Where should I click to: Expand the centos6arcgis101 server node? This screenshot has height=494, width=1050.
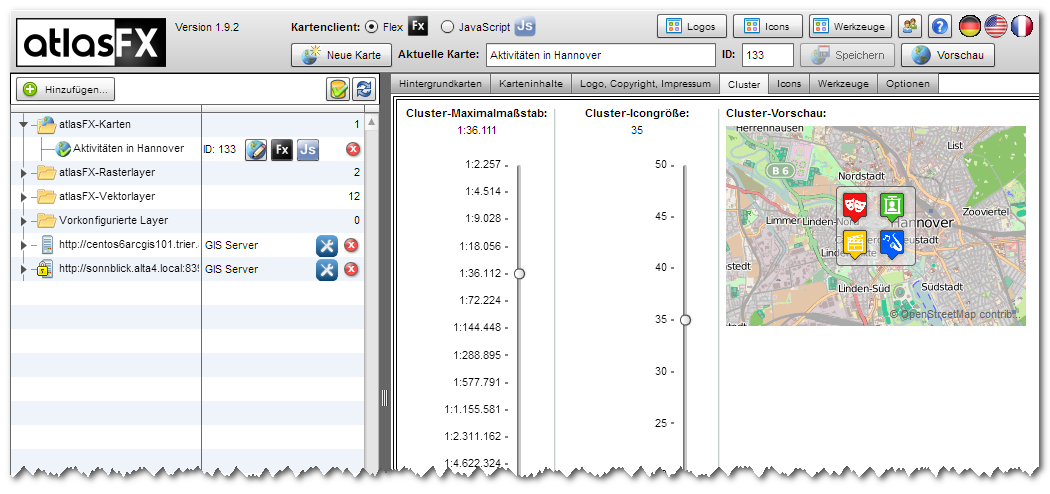coord(24,245)
